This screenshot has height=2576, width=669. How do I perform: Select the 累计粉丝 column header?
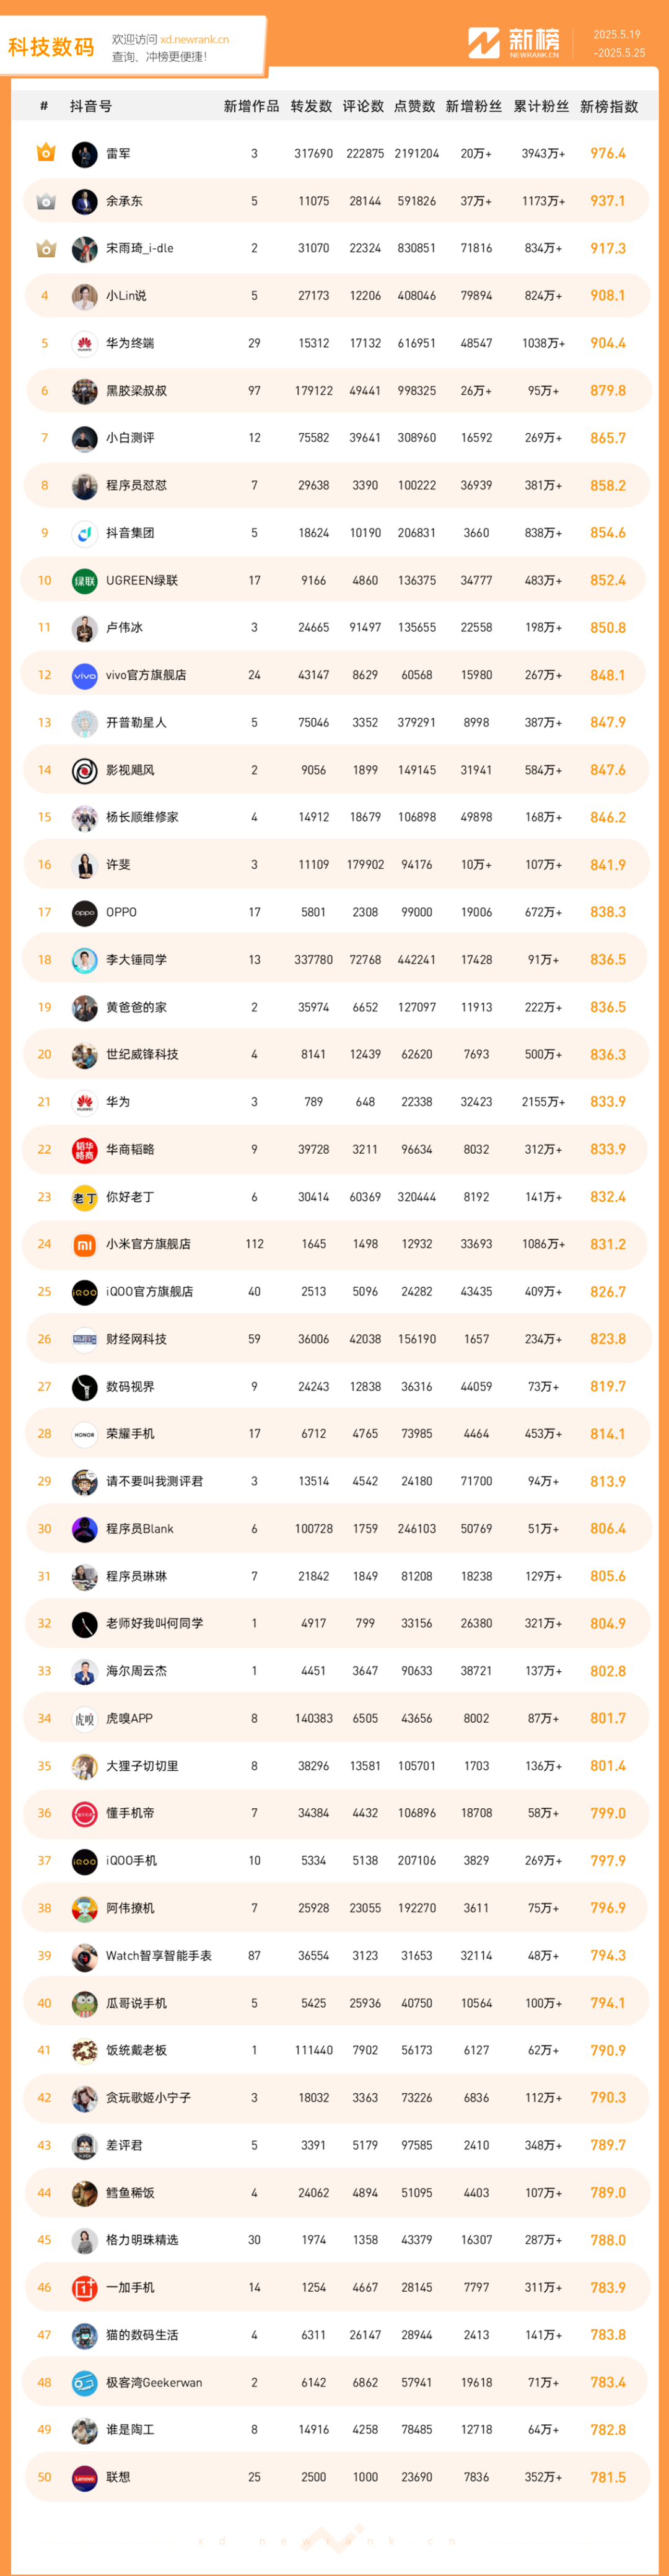click(x=541, y=106)
